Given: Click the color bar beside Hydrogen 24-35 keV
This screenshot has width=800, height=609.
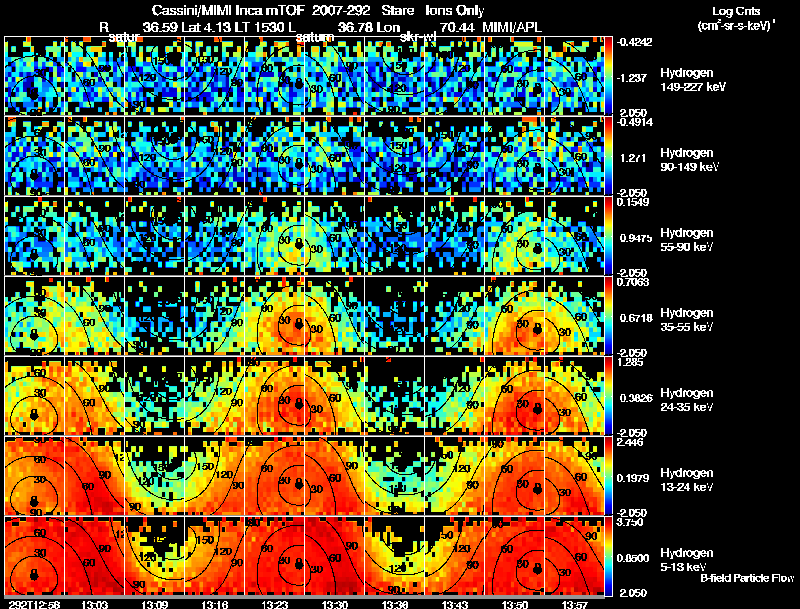Looking at the screenshot, I should 609,396.
